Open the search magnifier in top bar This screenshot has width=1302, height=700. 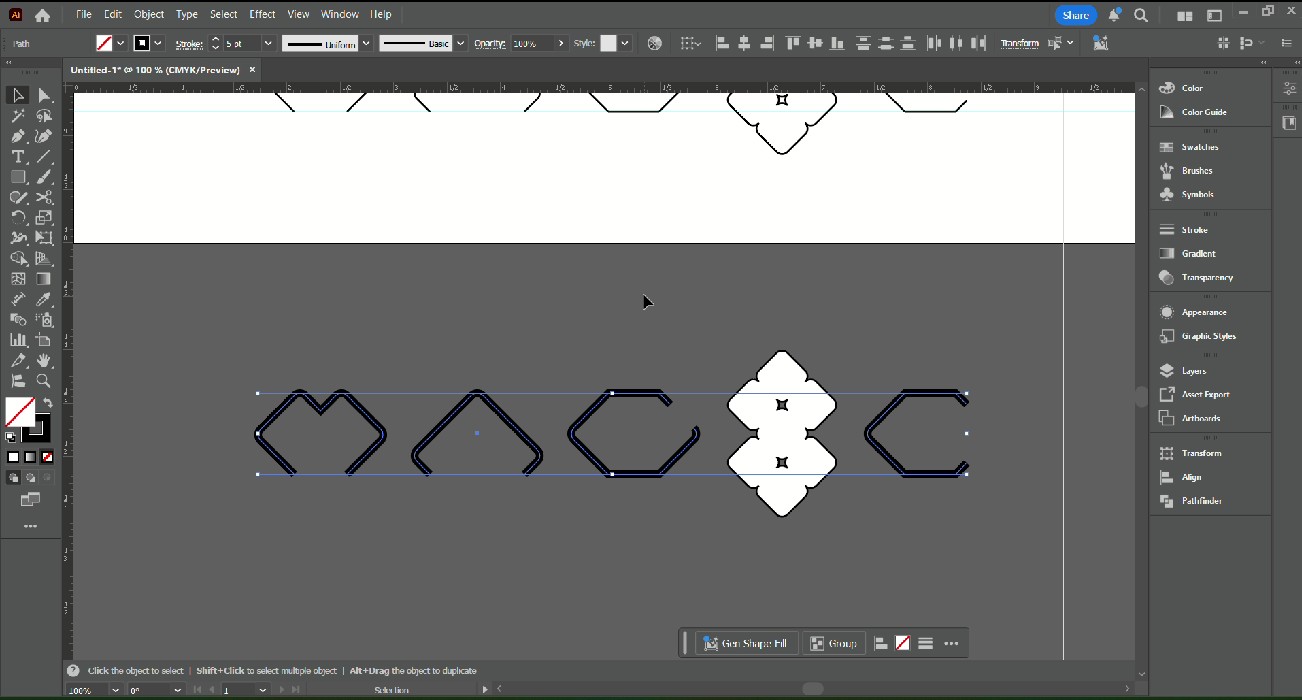point(1141,15)
